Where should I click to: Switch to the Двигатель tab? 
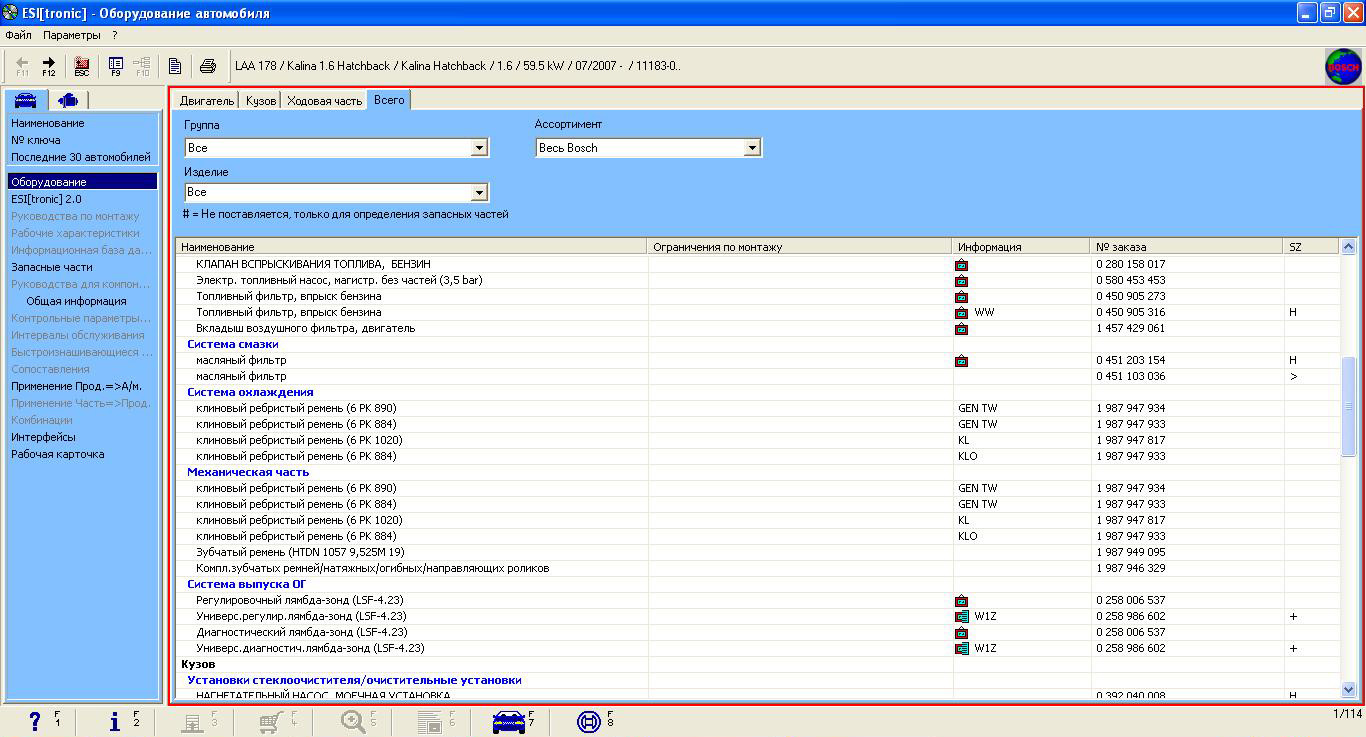click(207, 101)
